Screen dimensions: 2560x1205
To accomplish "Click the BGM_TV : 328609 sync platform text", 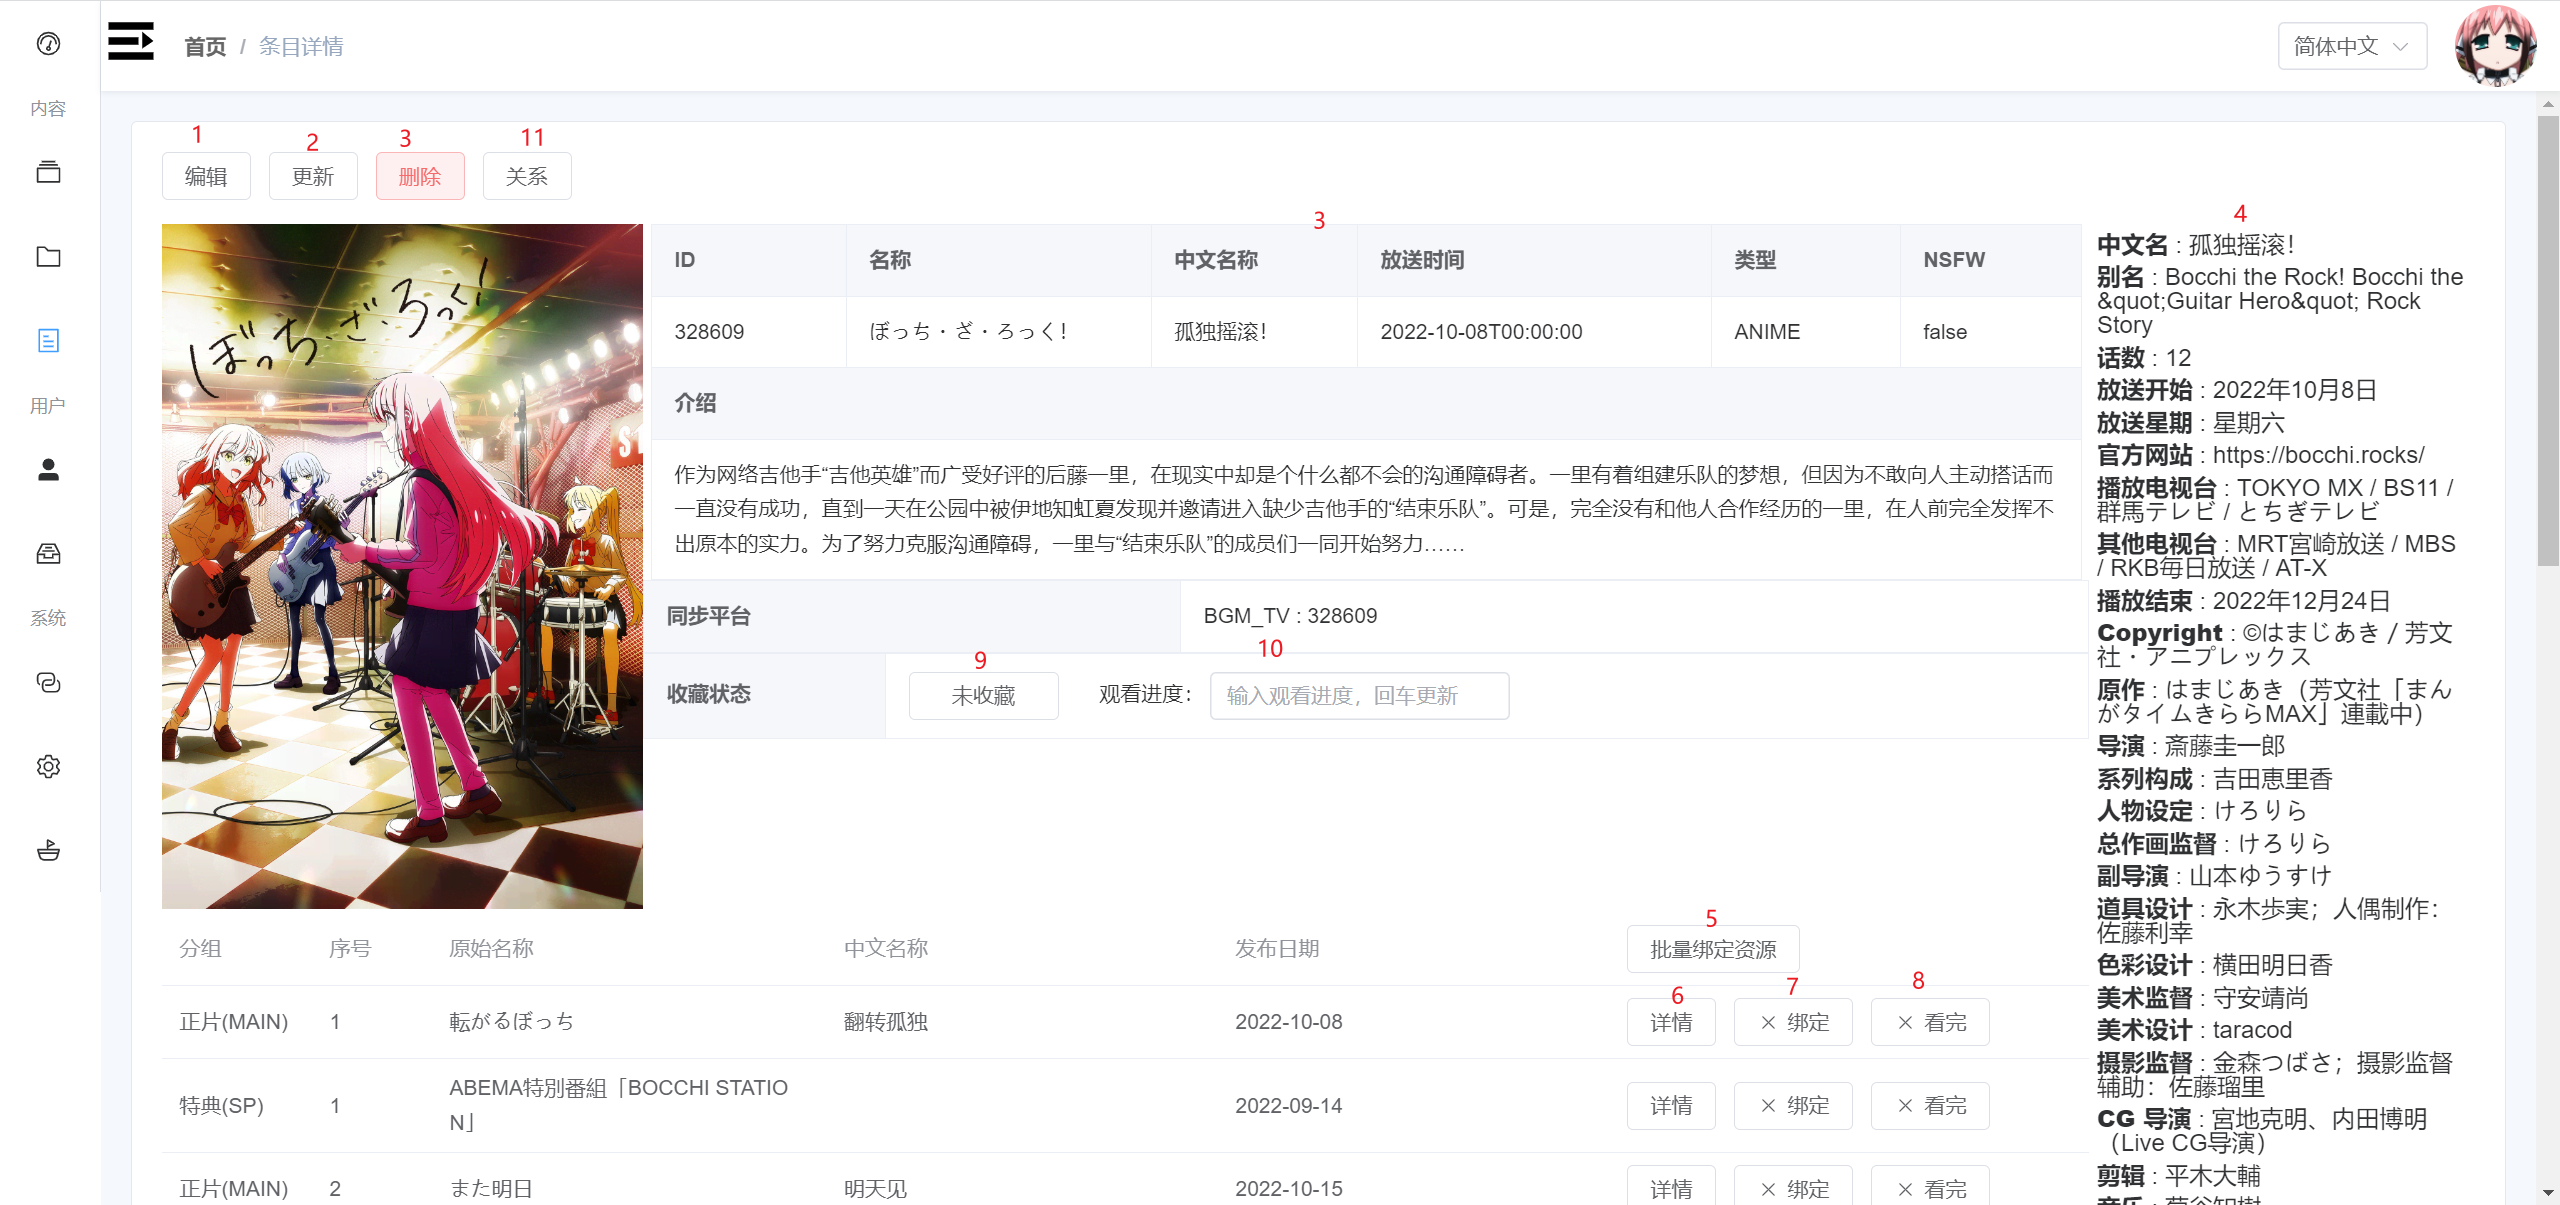I will tap(1290, 616).
